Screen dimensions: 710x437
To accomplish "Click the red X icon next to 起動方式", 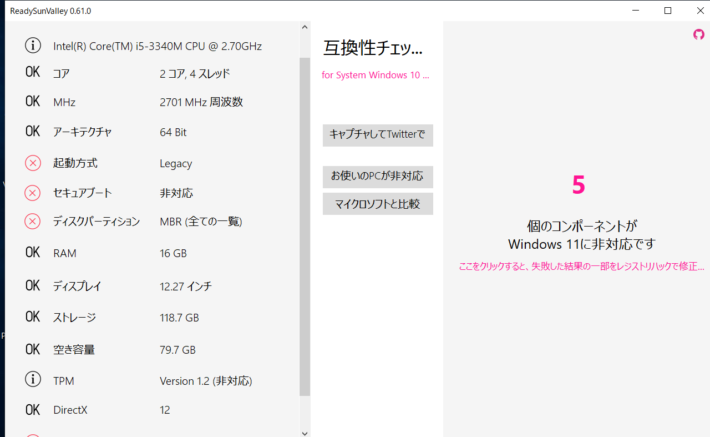I will (x=33, y=163).
